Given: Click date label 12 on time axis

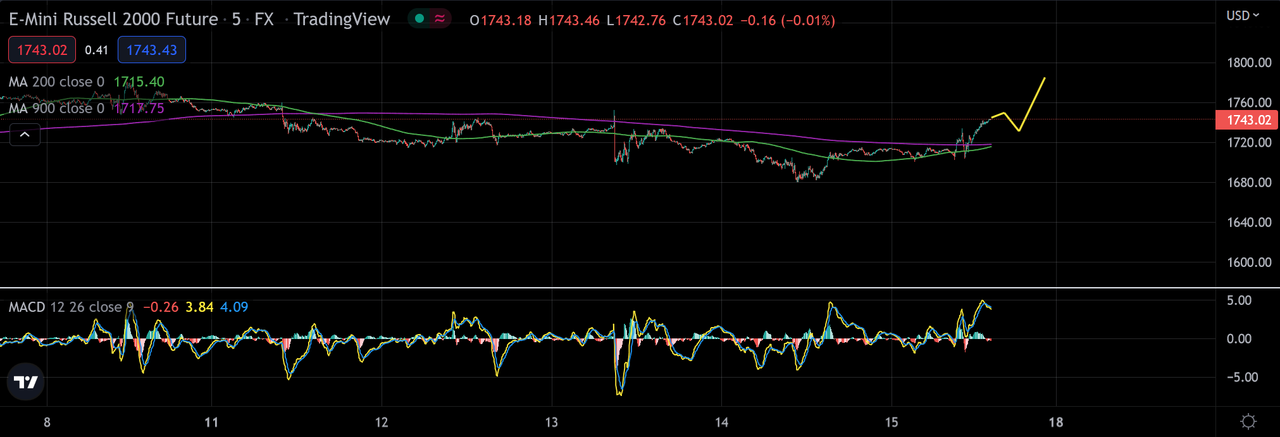Looking at the screenshot, I should tap(382, 421).
